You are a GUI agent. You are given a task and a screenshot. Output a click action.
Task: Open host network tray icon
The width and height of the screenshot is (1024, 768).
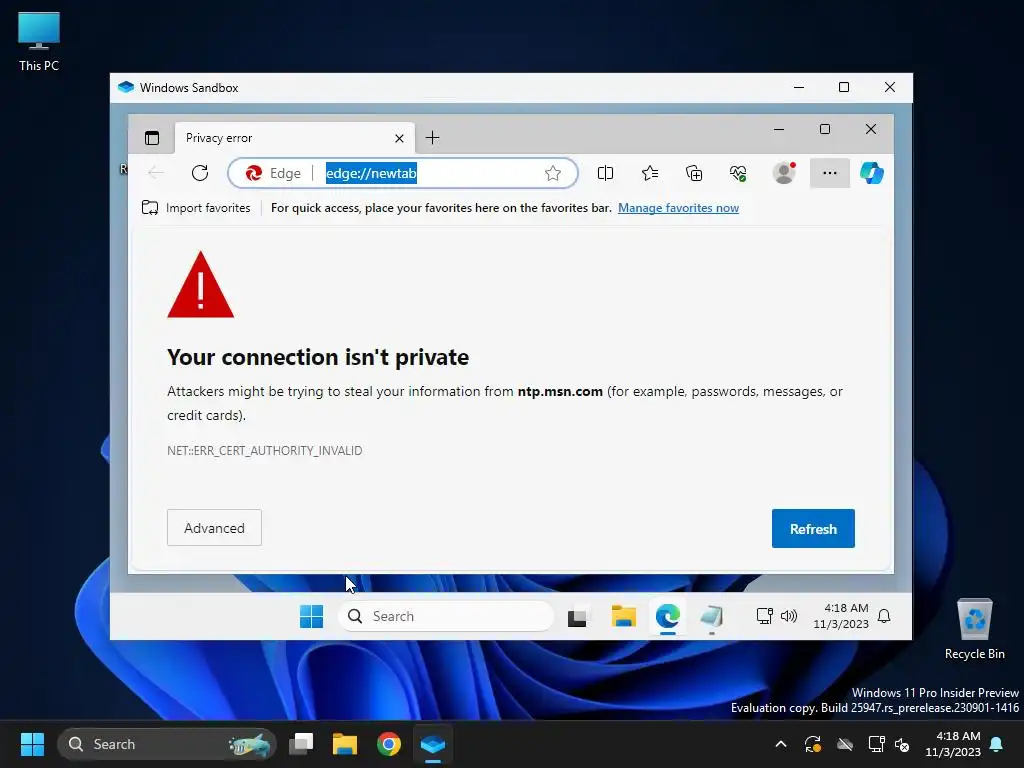coord(876,744)
